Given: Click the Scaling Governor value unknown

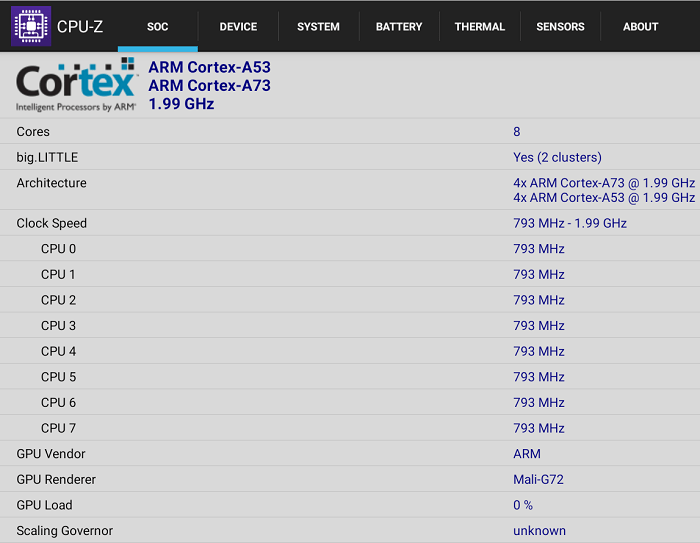Looking at the screenshot, I should [539, 530].
